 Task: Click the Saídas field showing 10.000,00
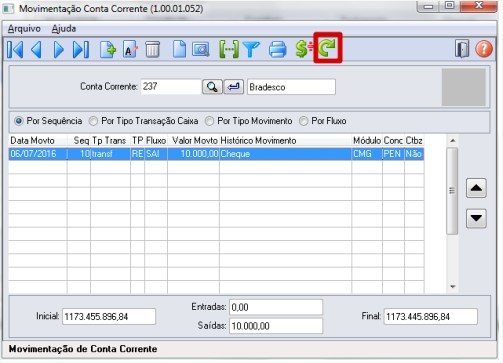tap(276, 326)
